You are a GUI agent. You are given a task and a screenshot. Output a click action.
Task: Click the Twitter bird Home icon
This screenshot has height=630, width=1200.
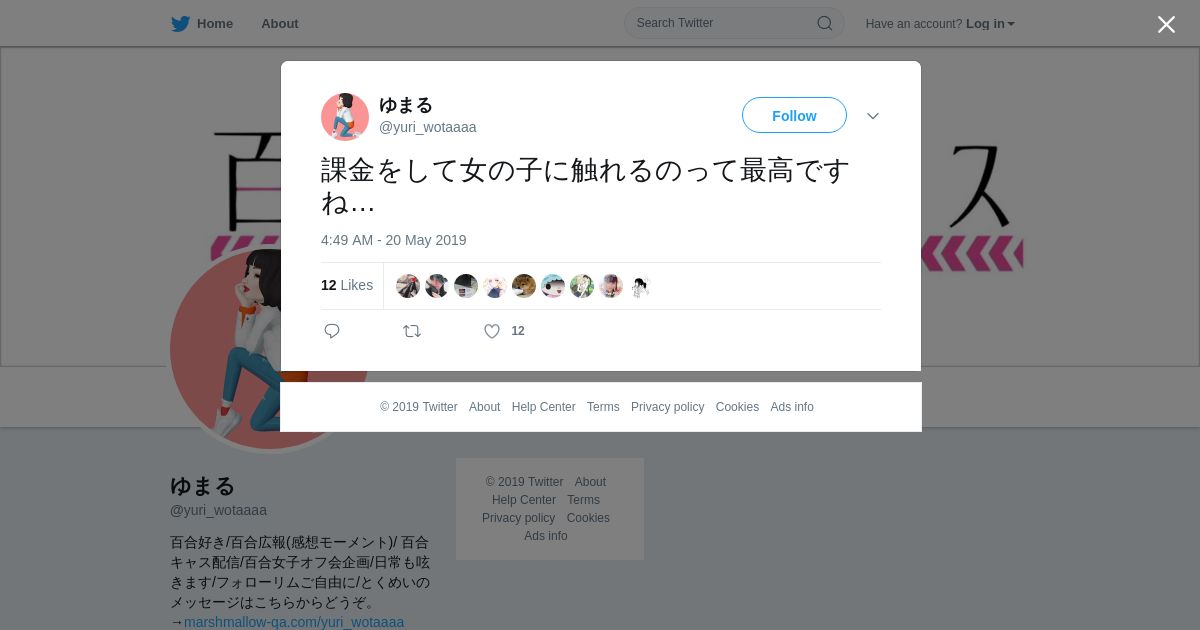180,23
